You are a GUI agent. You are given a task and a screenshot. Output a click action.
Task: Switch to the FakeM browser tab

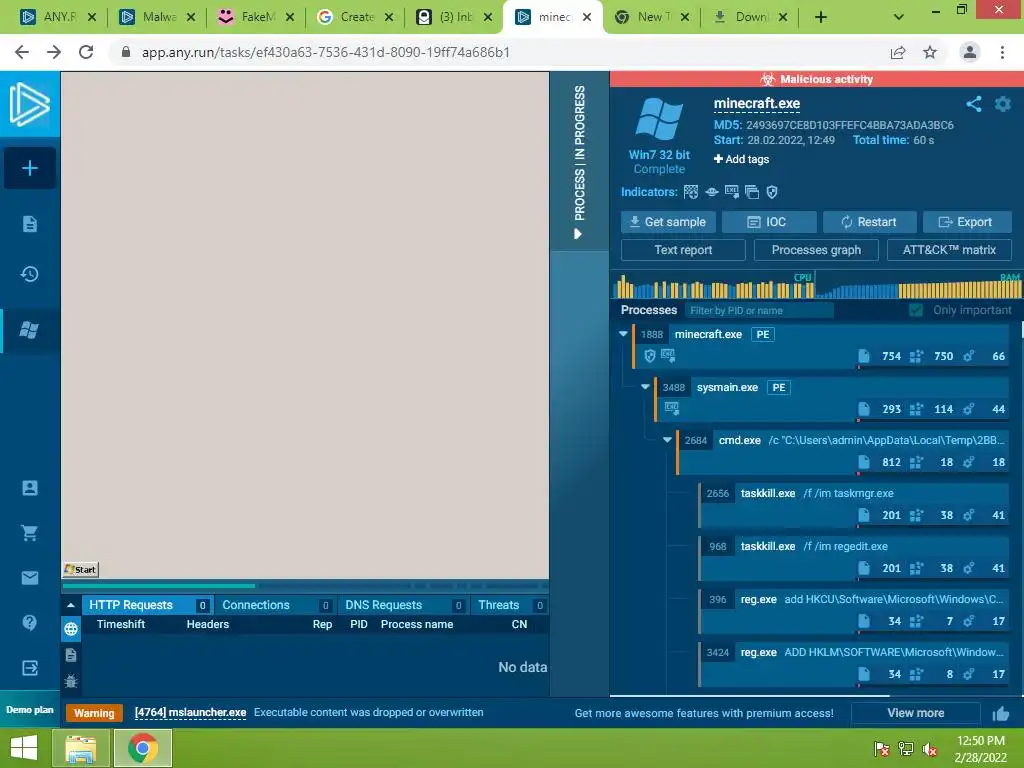[x=256, y=17]
